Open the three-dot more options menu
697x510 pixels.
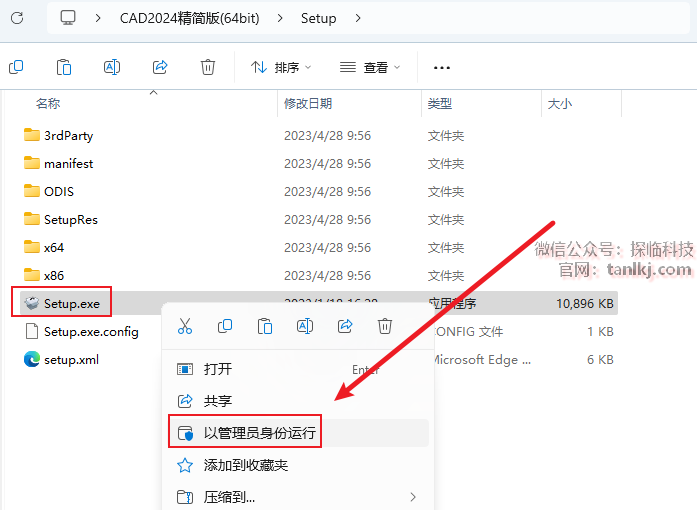coord(441,68)
